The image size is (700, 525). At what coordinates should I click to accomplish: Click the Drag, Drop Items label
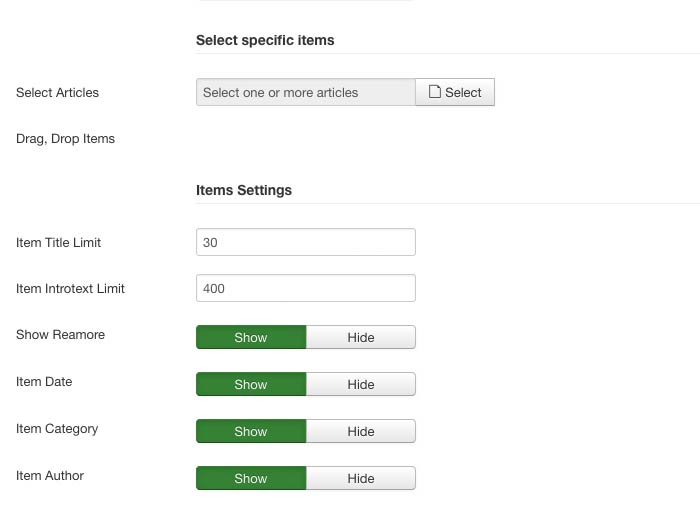65,138
